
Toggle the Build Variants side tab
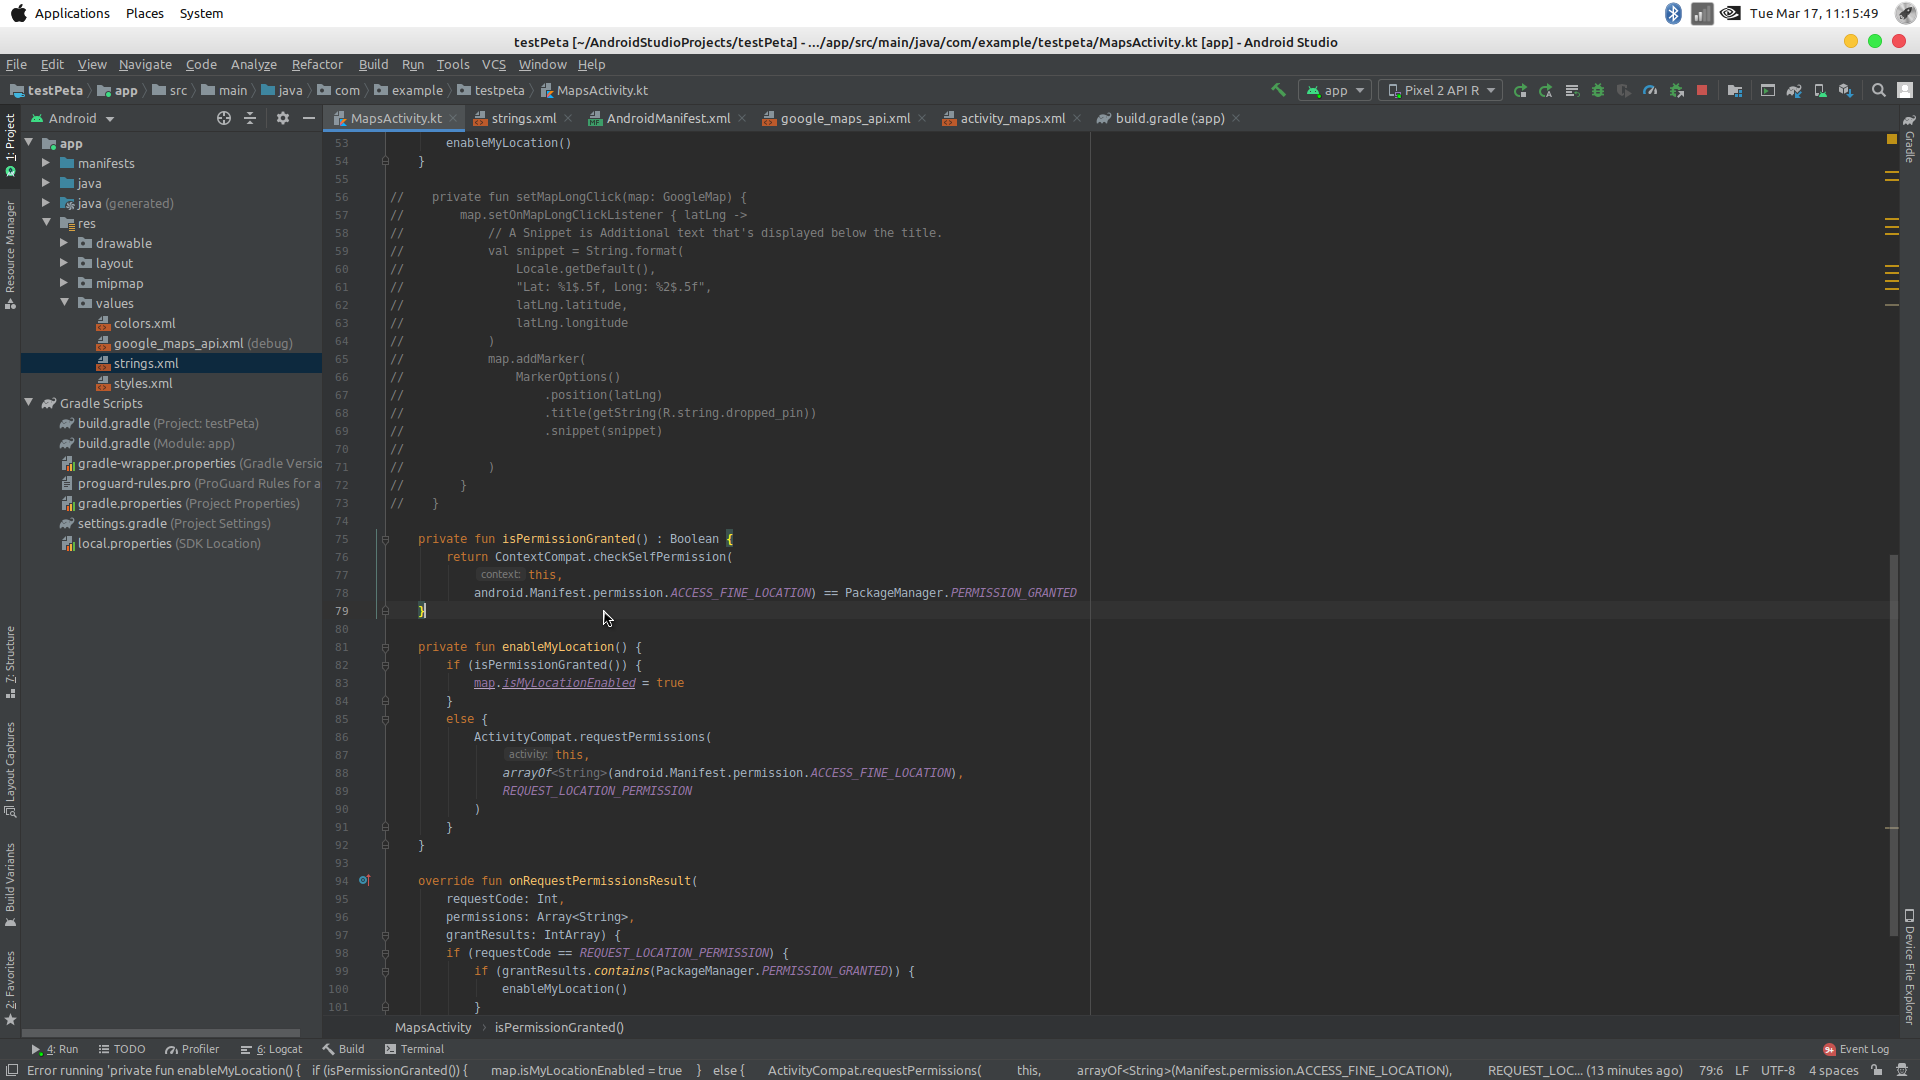click(x=10, y=884)
